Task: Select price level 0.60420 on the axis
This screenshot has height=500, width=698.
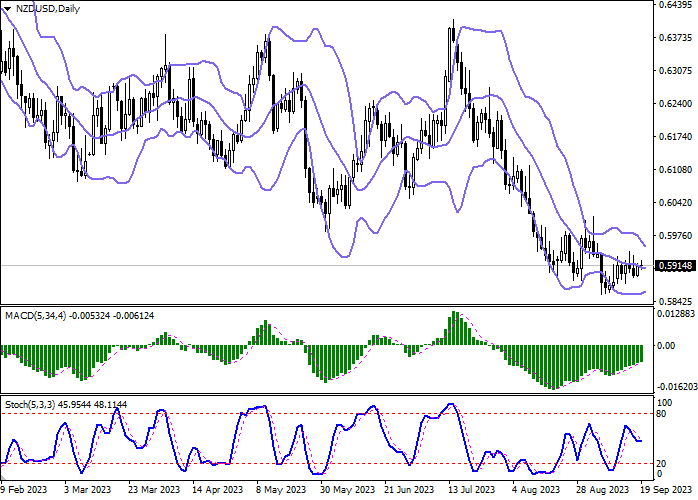Action: (x=675, y=202)
